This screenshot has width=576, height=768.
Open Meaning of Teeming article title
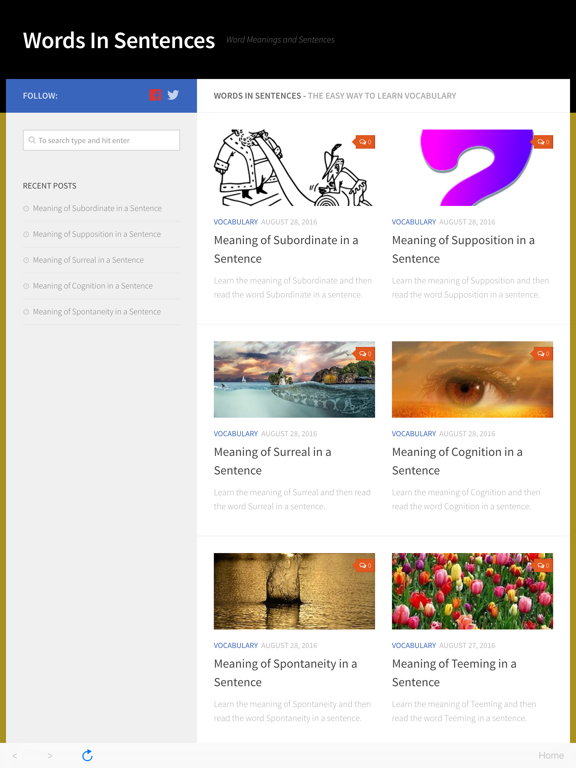tap(454, 672)
